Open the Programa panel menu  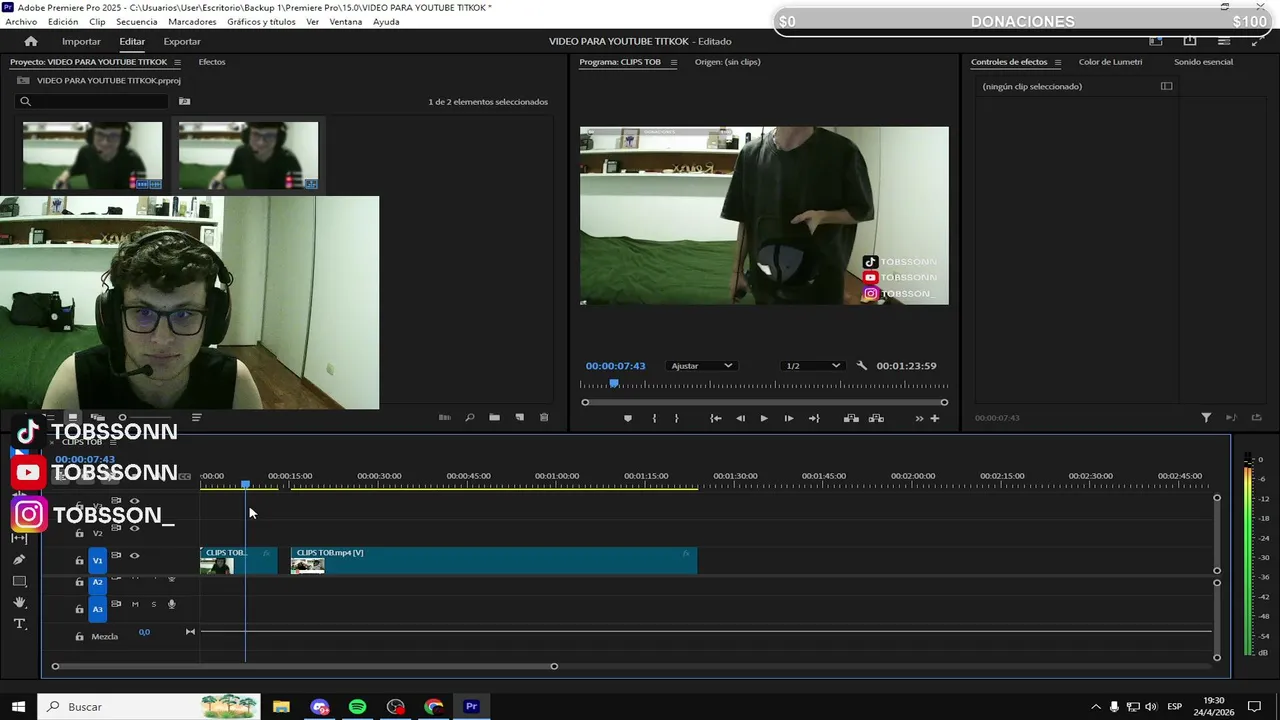[x=673, y=62]
